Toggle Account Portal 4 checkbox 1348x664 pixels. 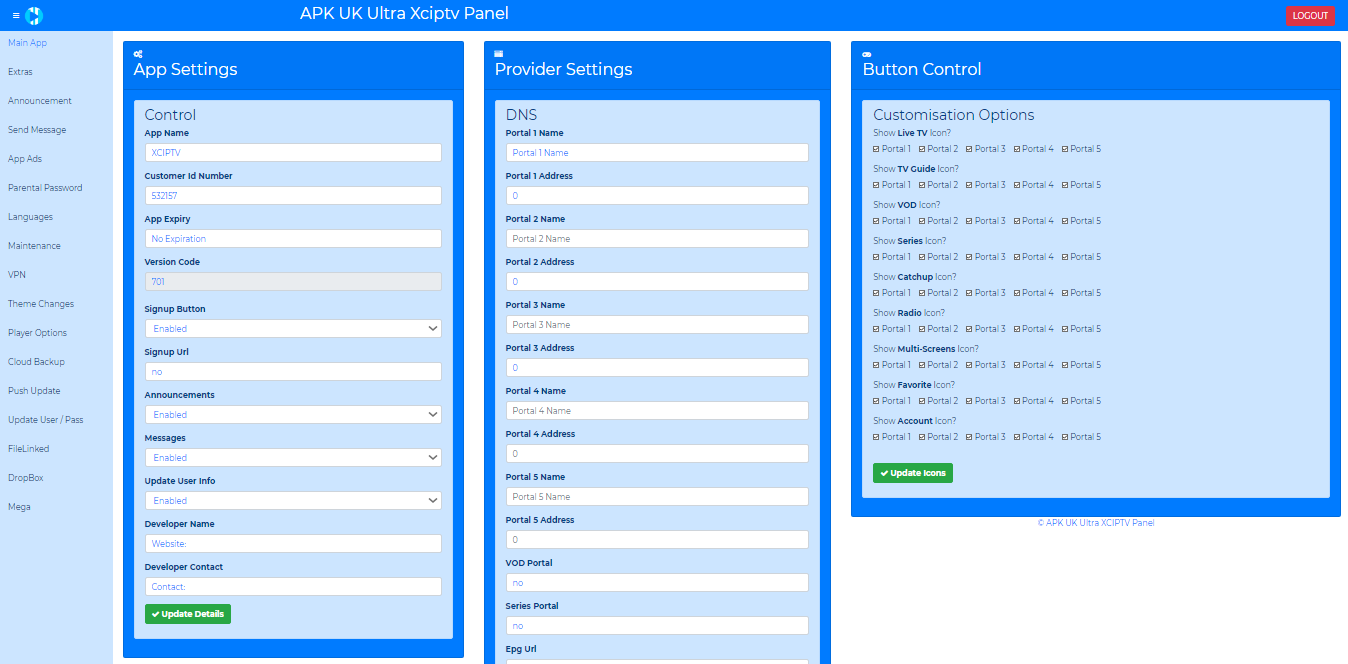coord(1018,437)
